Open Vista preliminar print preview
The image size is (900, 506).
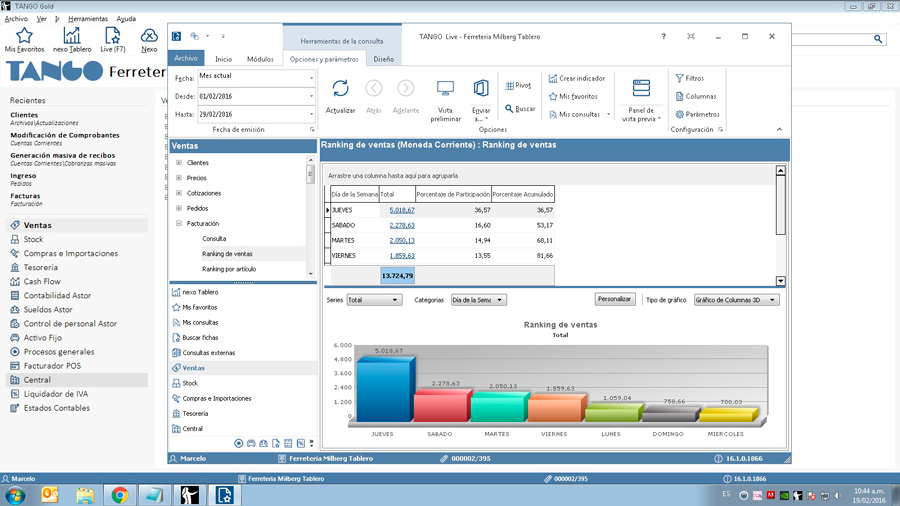[x=445, y=100]
